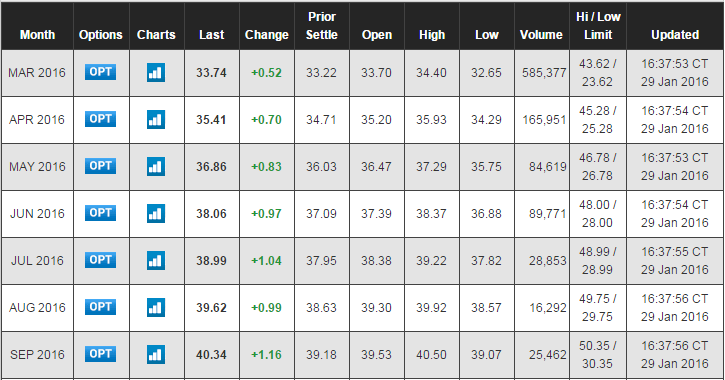Click the OPT button for MAR 2016
Viewport: 725px width, 380px height.
coord(100,72)
